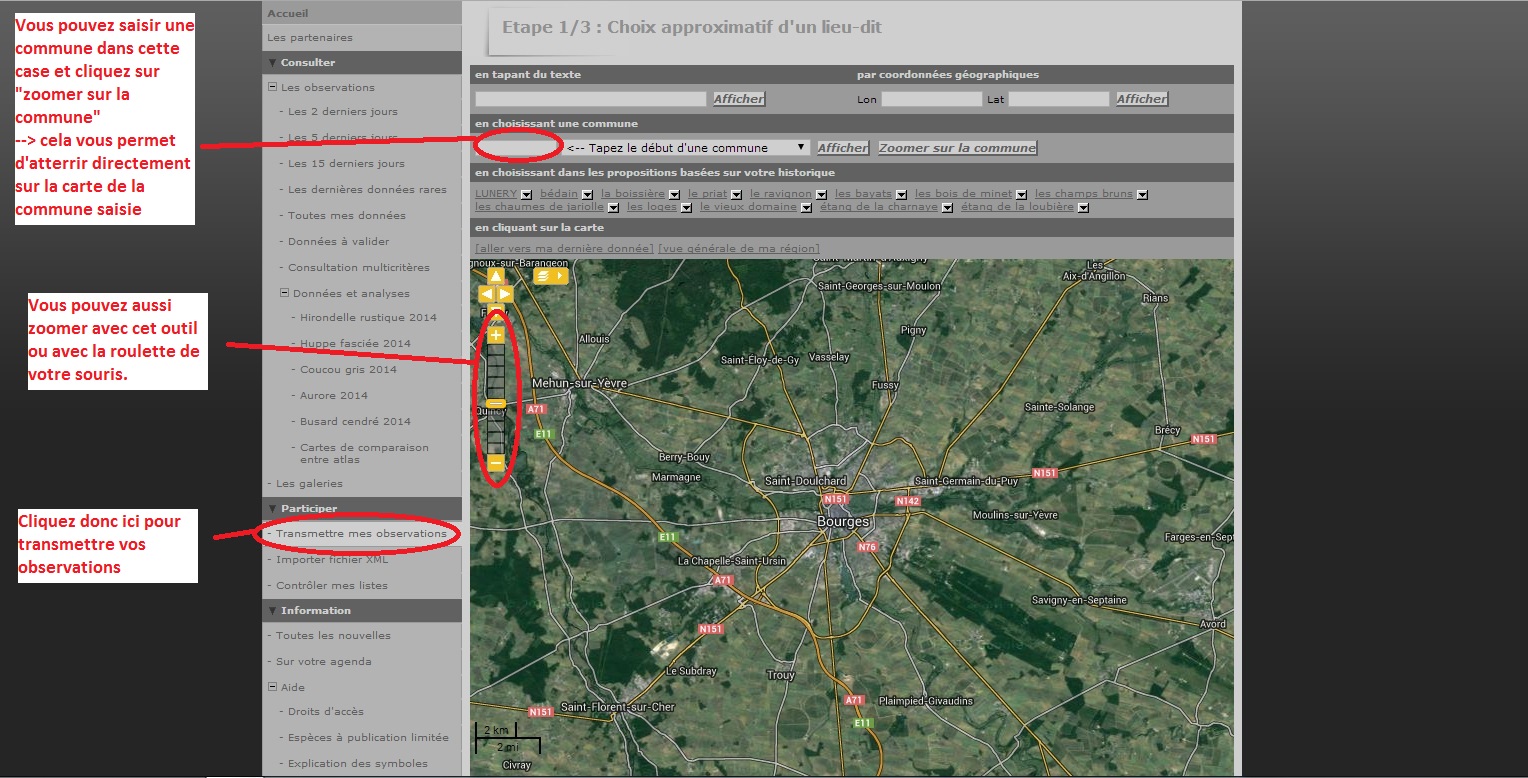Collapse the 'Aide' tree node

coord(272,688)
